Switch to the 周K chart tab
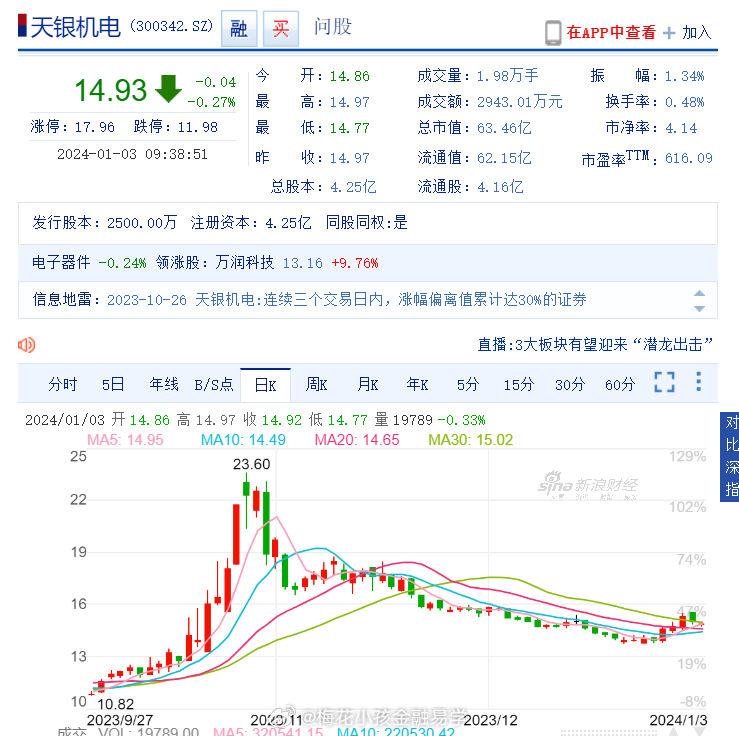Image resolution: width=739 pixels, height=736 pixels. [316, 384]
